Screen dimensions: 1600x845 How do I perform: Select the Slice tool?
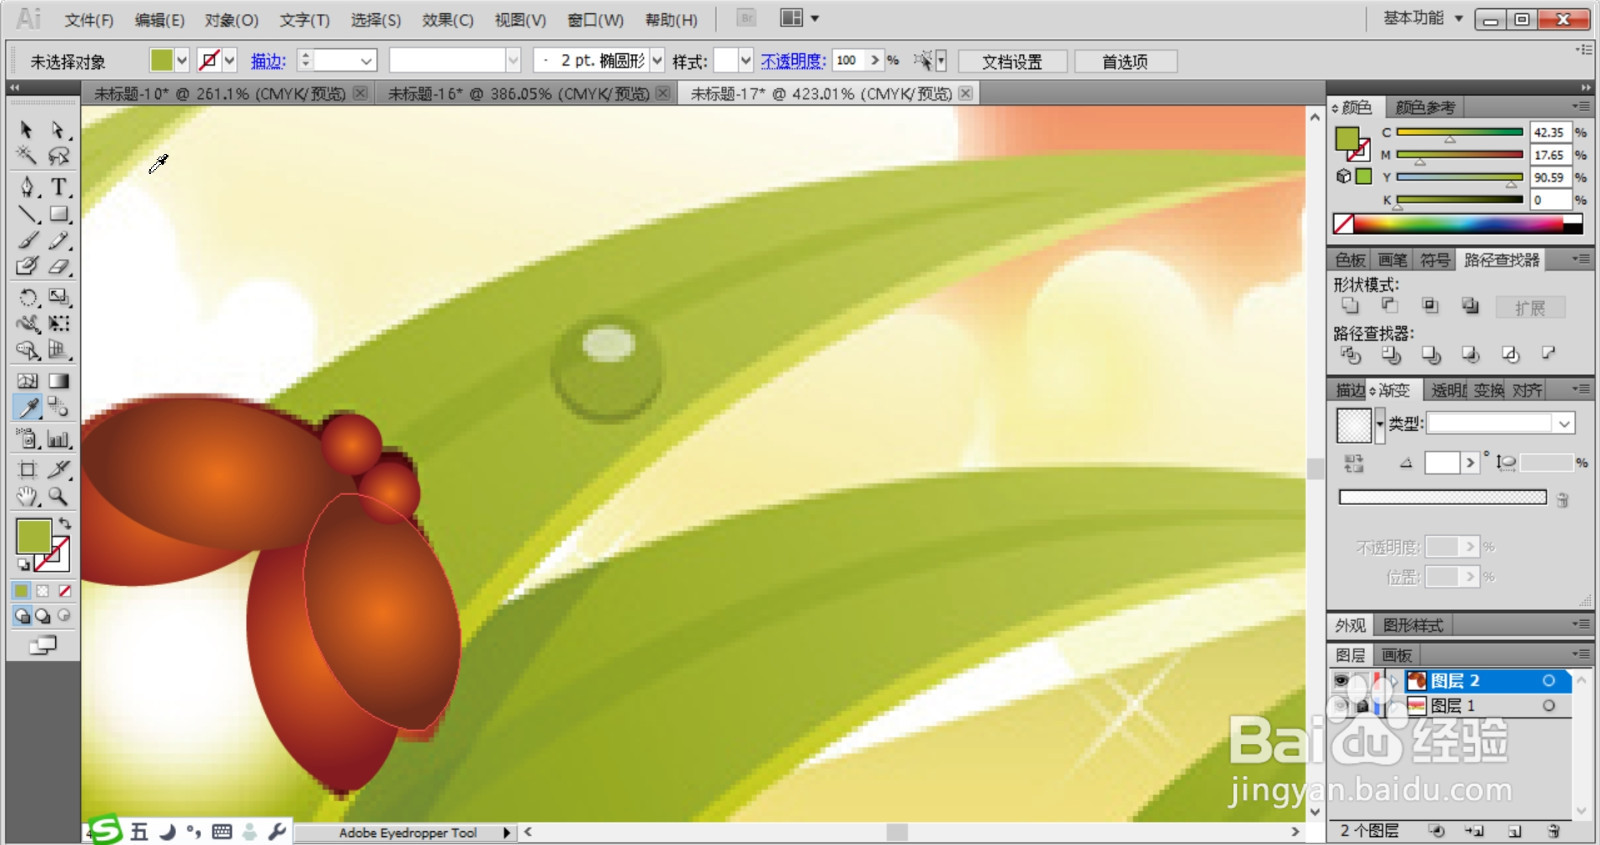pyautogui.click(x=59, y=469)
